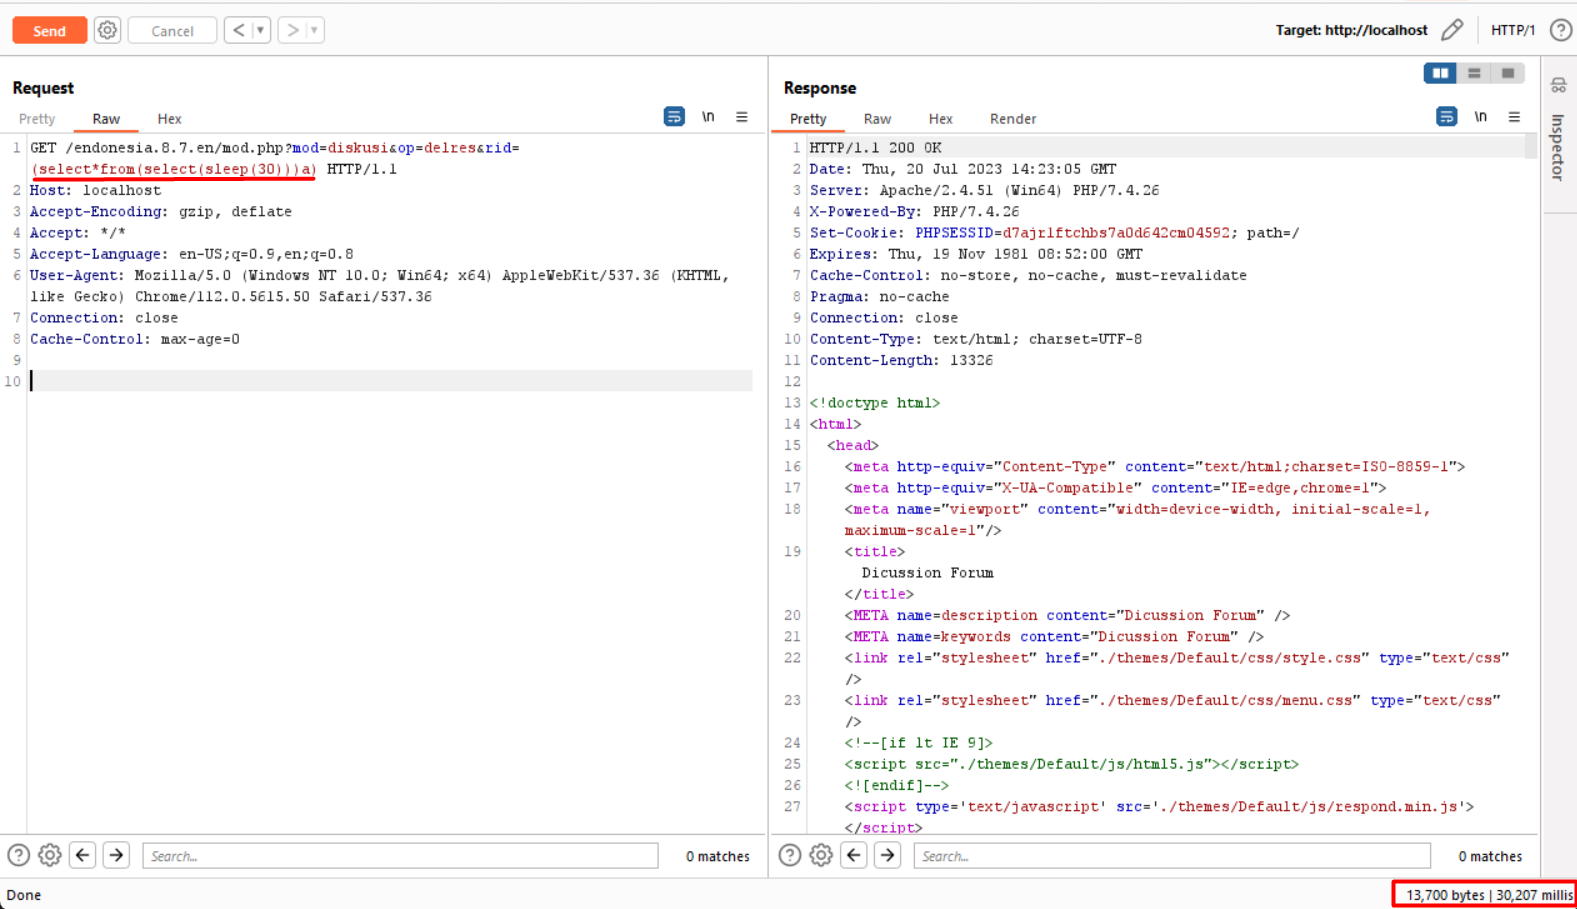Open Response search help icon
The width and height of the screenshot is (1577, 909).
790,855
